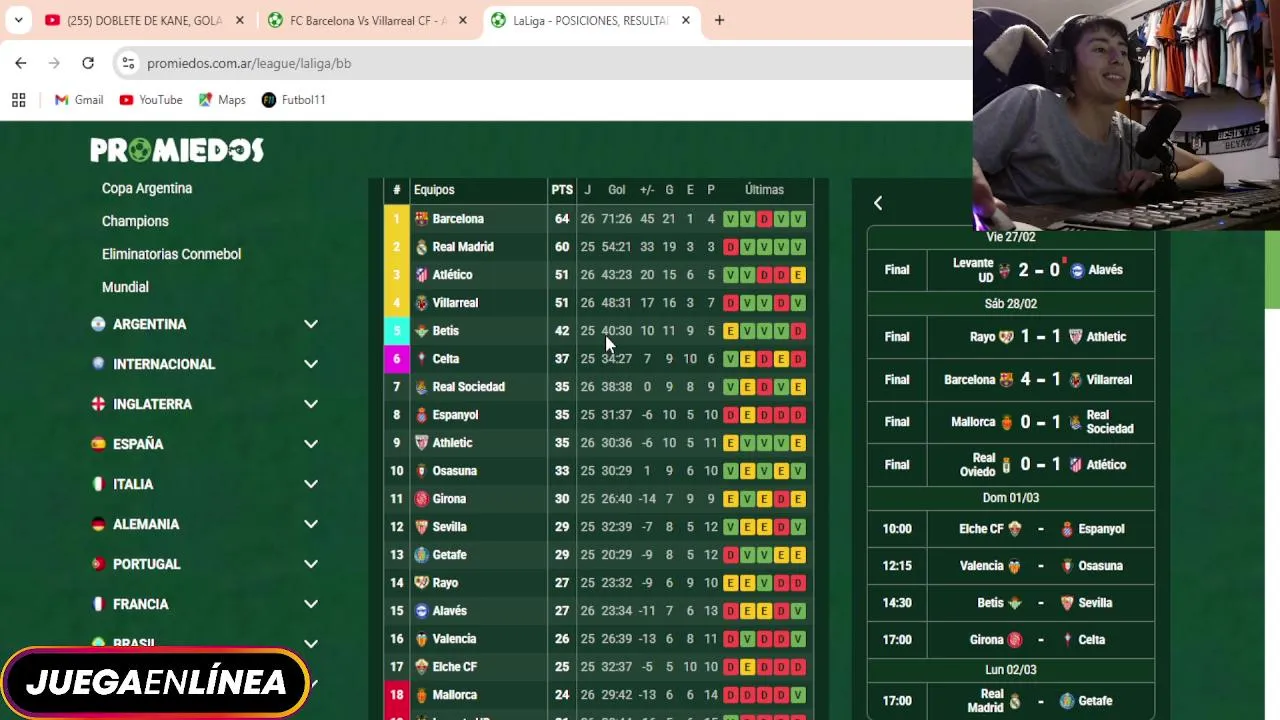
Task: Click the browser back arrow
Action: click(x=21, y=63)
